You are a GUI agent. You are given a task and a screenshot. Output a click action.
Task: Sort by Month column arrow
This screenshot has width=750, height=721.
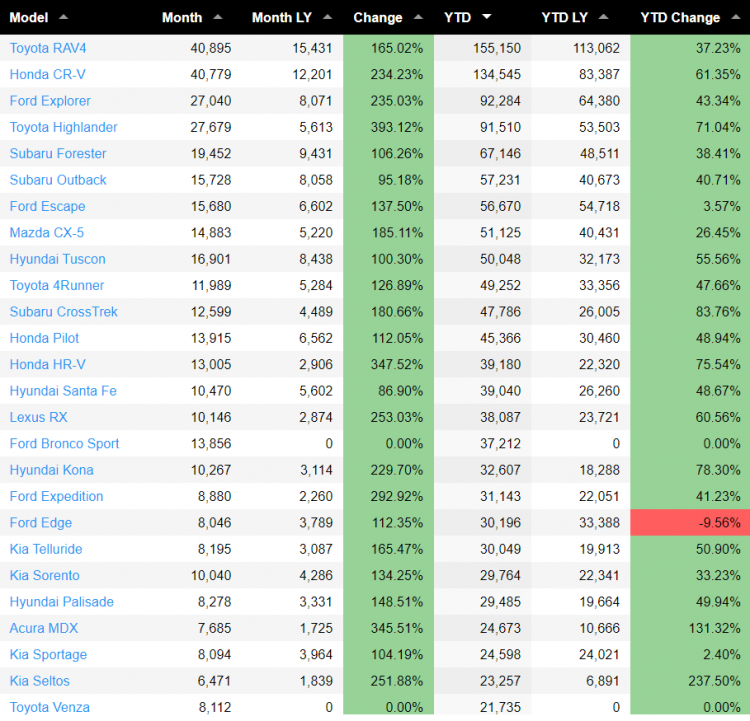[x=218, y=17]
